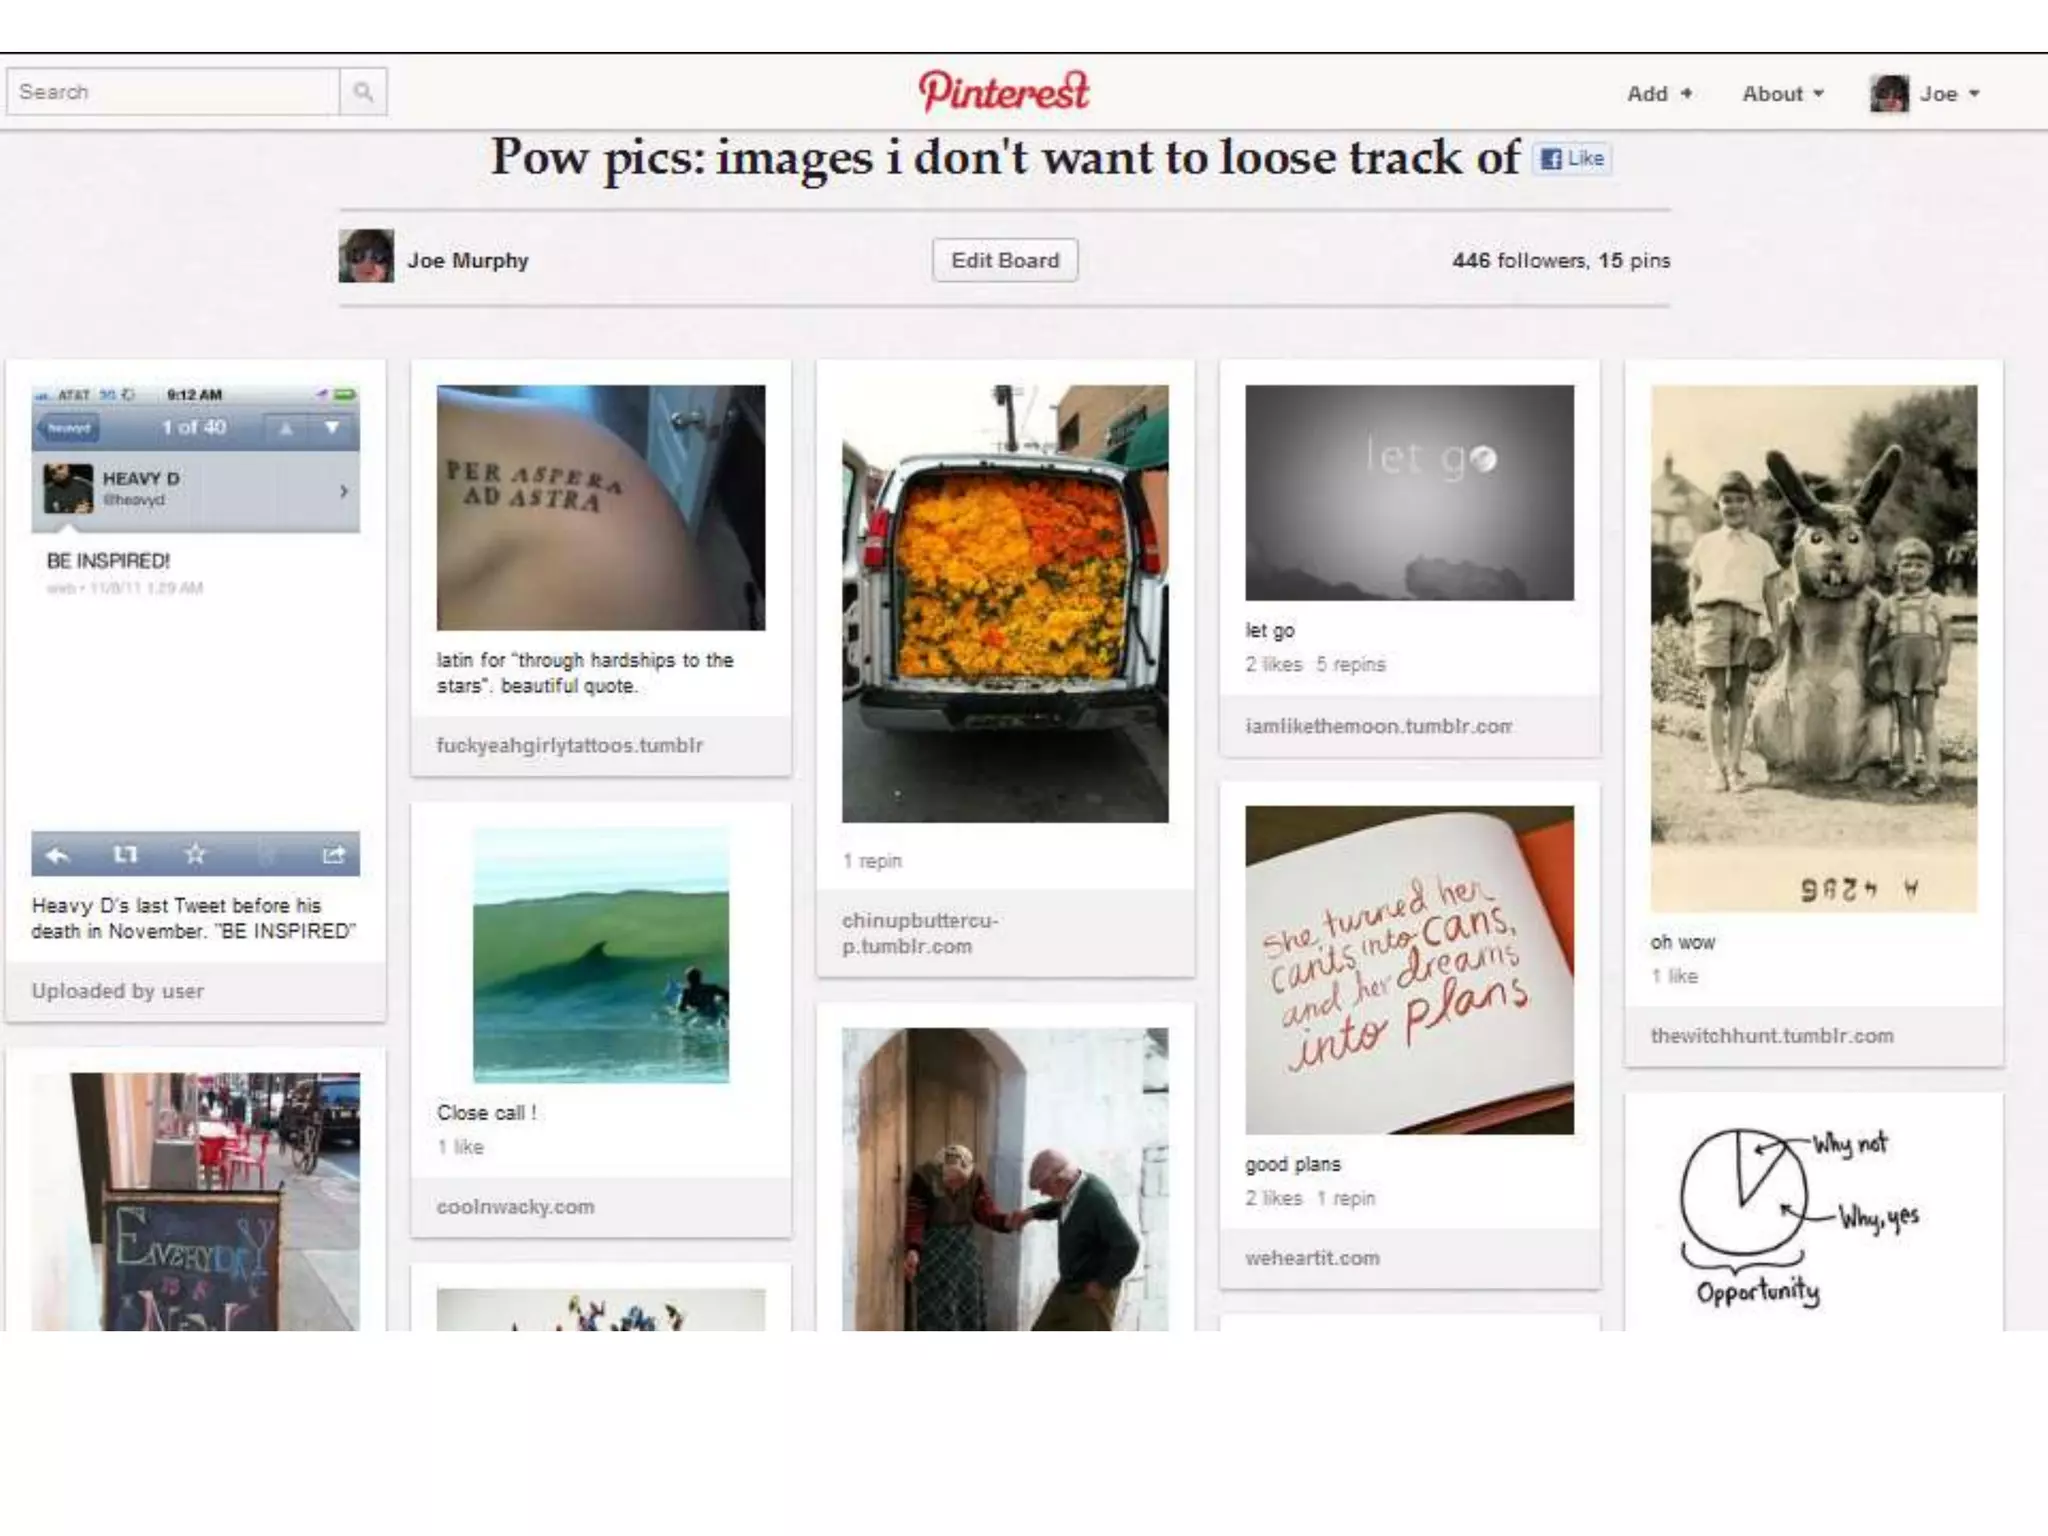
Task: Open the 'let go' pin image
Action: tap(1408, 492)
